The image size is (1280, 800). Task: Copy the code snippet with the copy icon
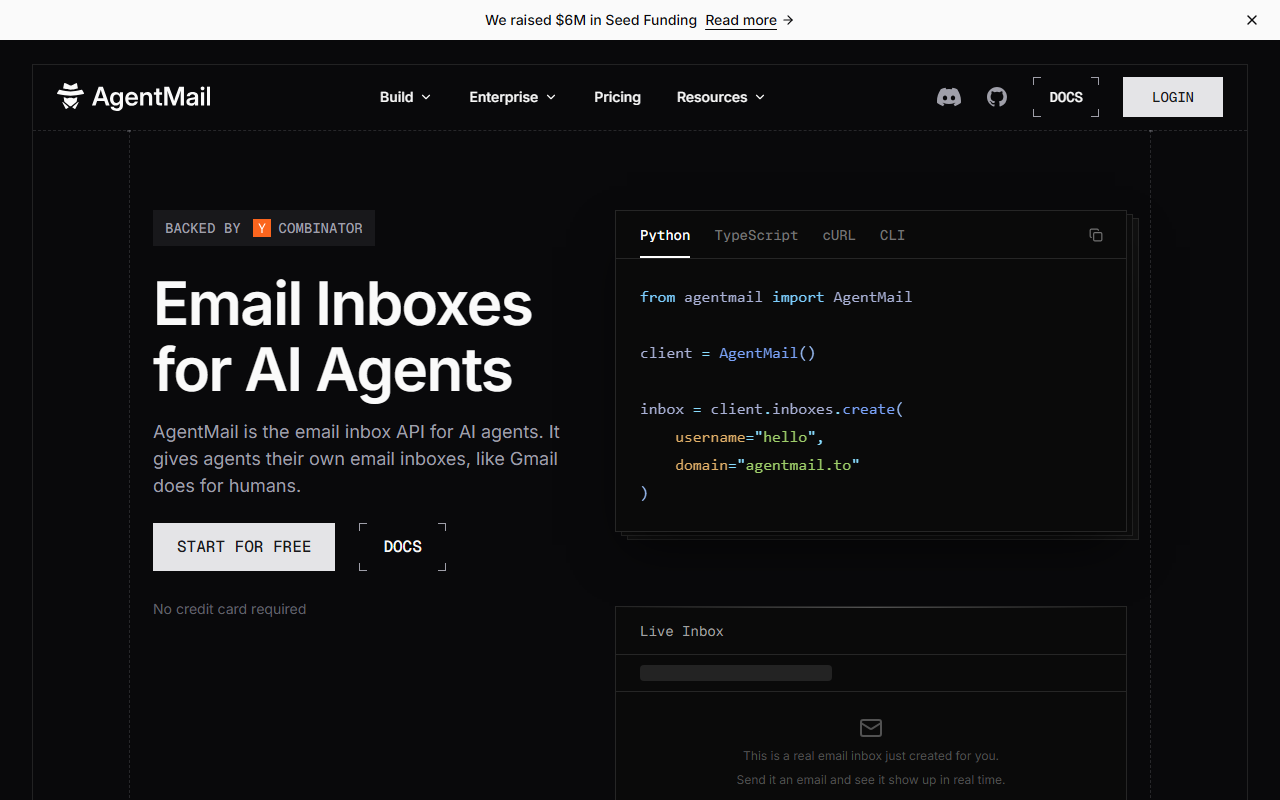tap(1096, 235)
